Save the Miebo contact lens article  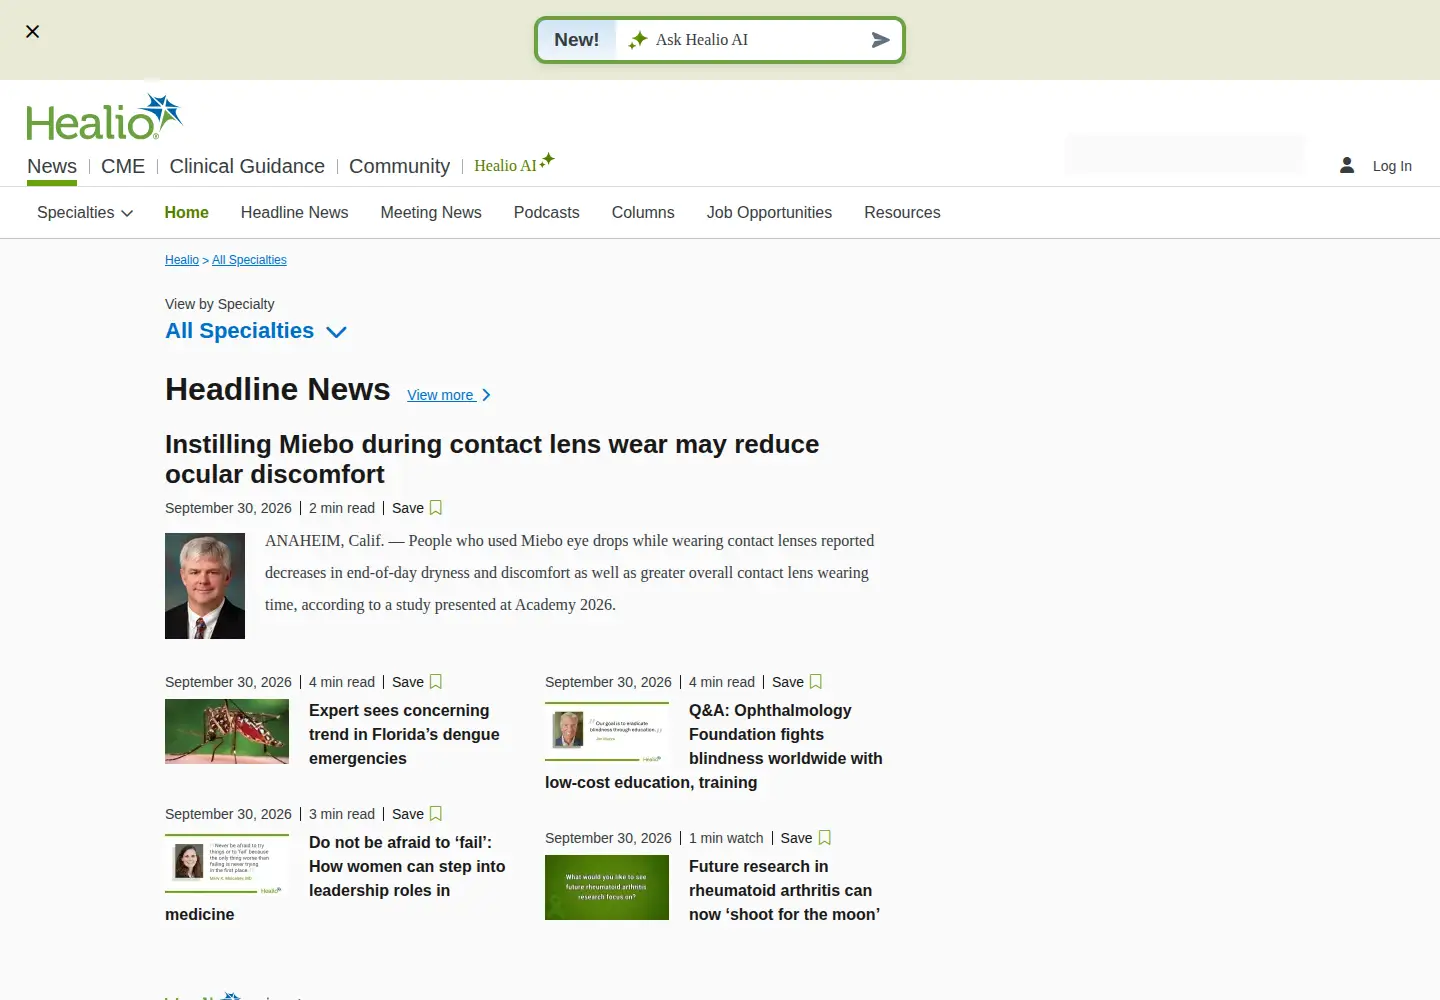tap(417, 508)
